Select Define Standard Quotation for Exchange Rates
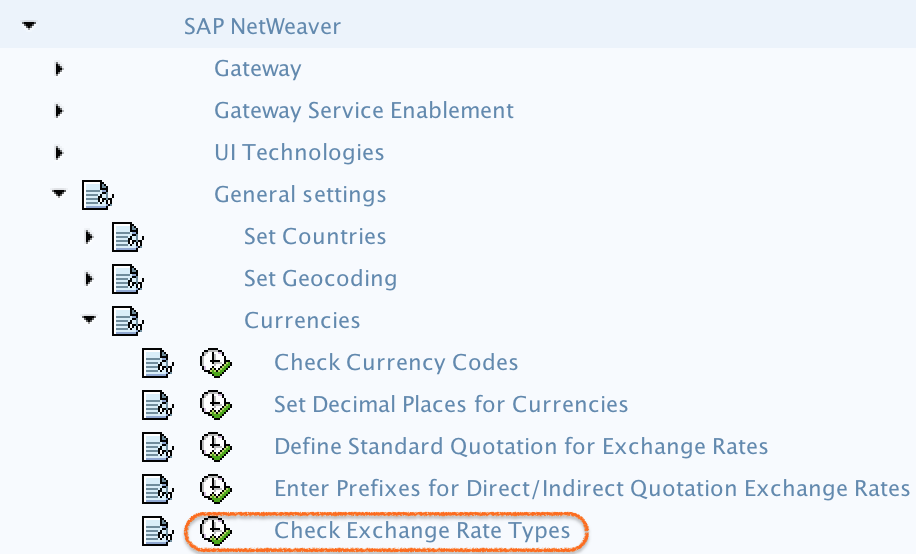 521,446
